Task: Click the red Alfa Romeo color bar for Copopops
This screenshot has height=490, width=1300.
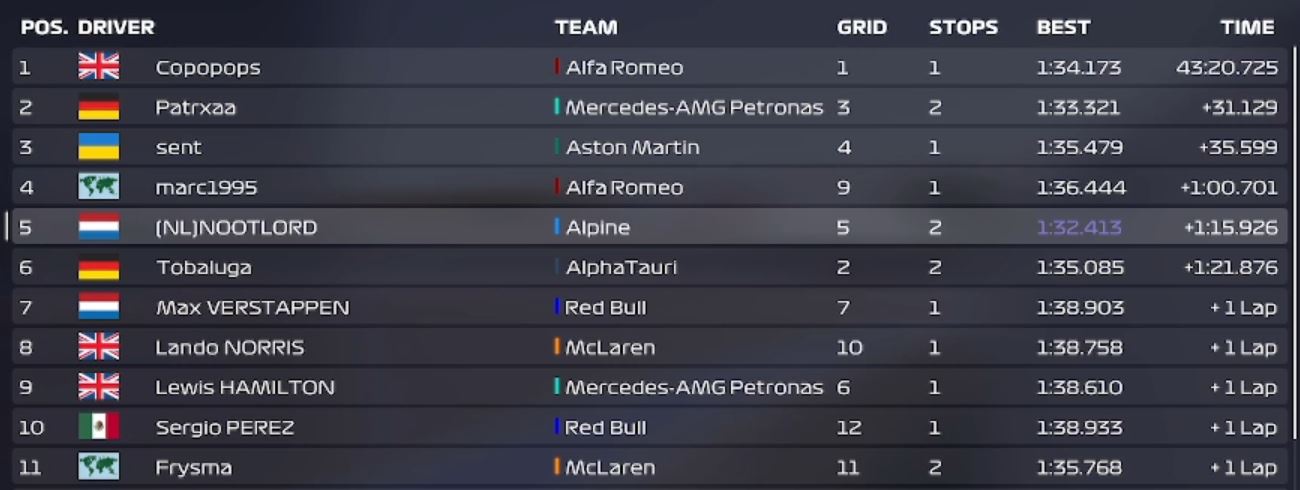Action: (557, 67)
